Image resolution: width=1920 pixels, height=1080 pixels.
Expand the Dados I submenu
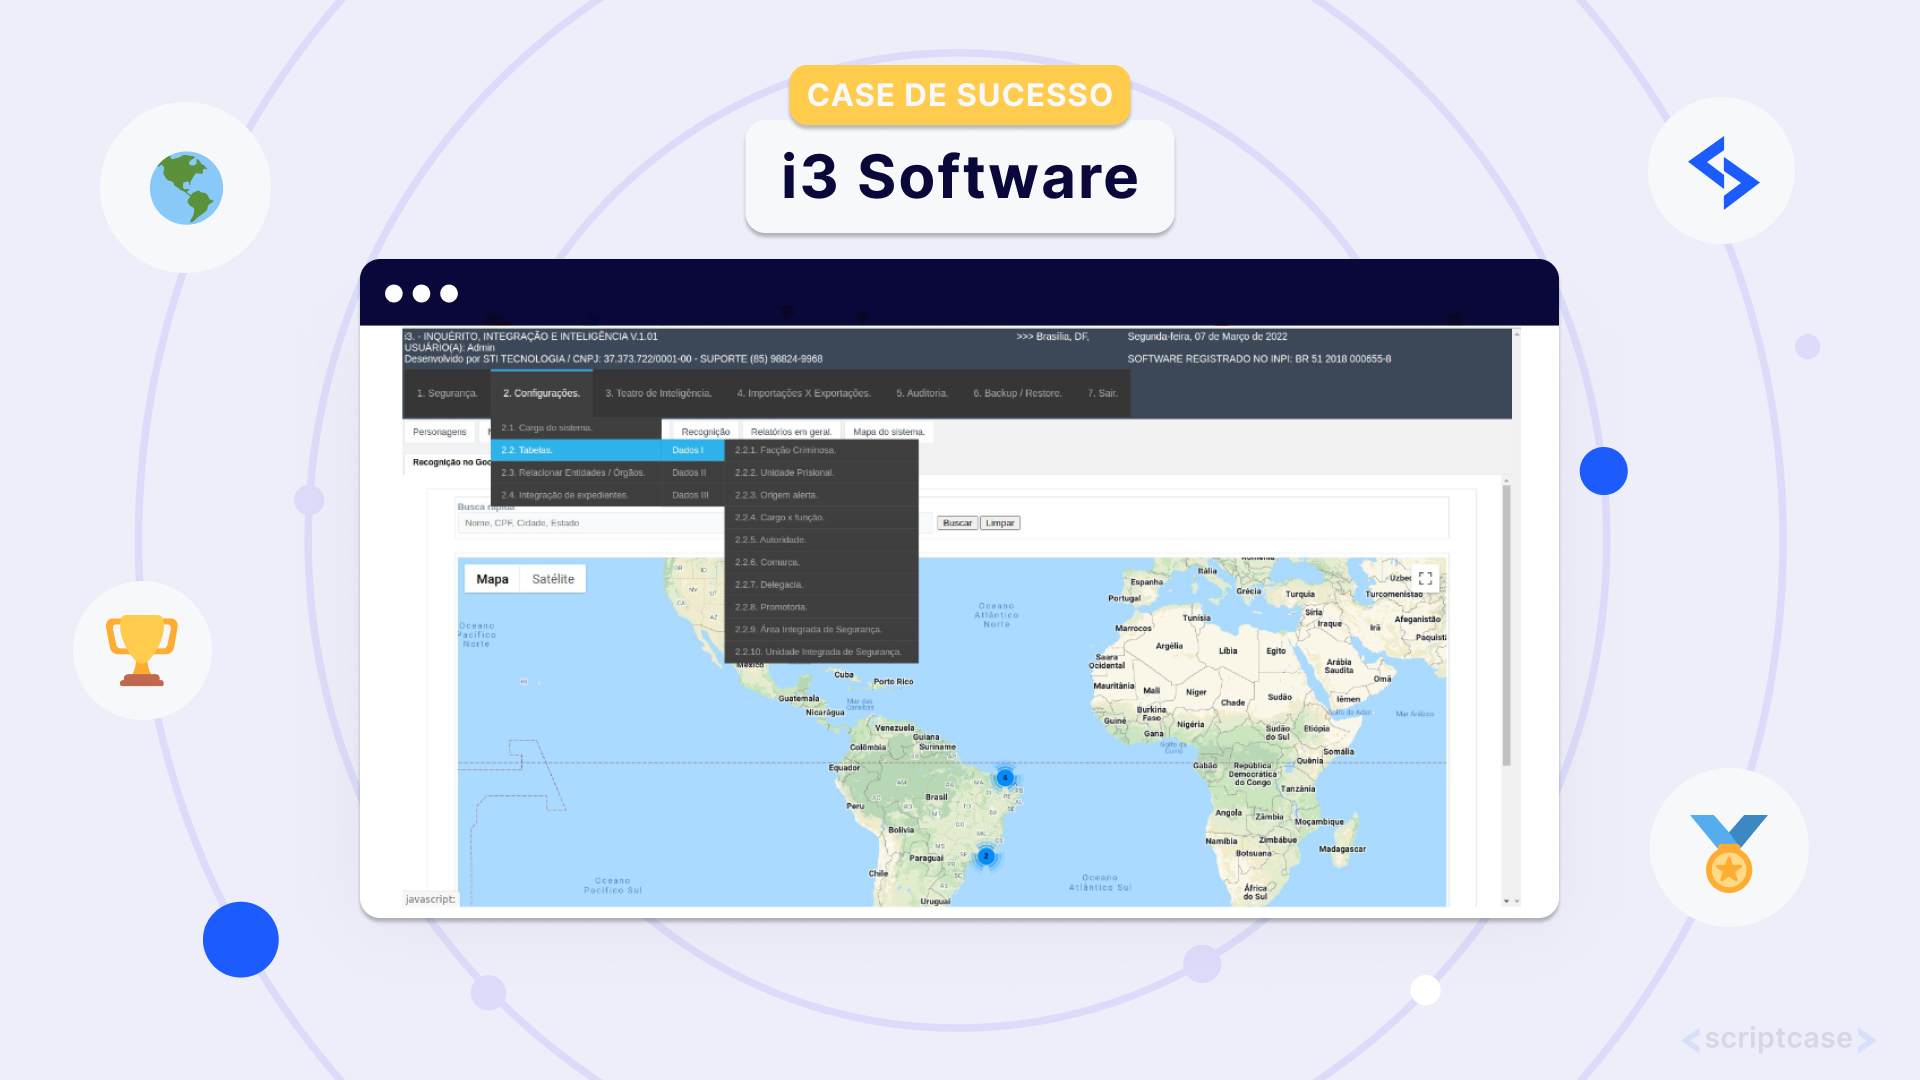point(693,451)
